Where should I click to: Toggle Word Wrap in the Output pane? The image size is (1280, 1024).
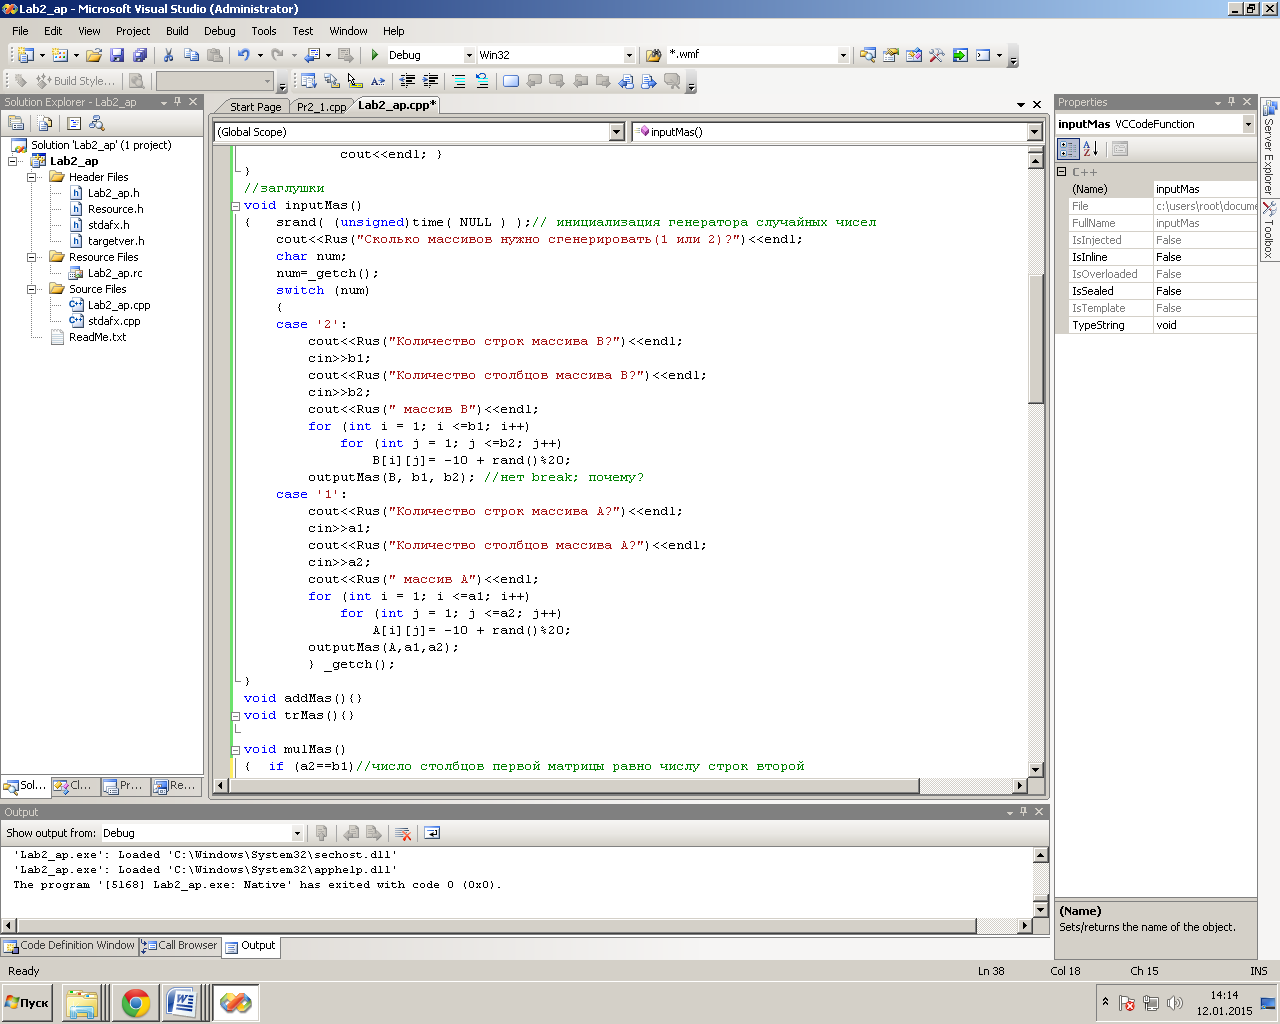432,833
